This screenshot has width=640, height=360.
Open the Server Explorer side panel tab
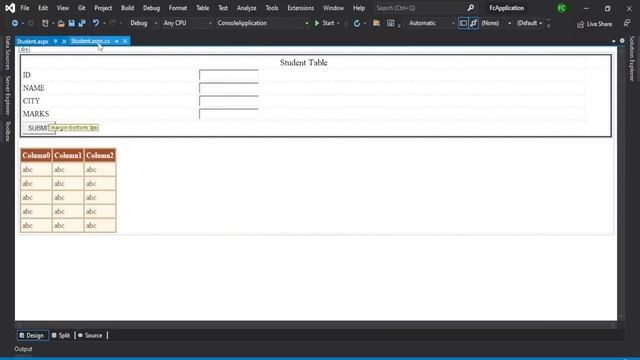click(x=7, y=95)
